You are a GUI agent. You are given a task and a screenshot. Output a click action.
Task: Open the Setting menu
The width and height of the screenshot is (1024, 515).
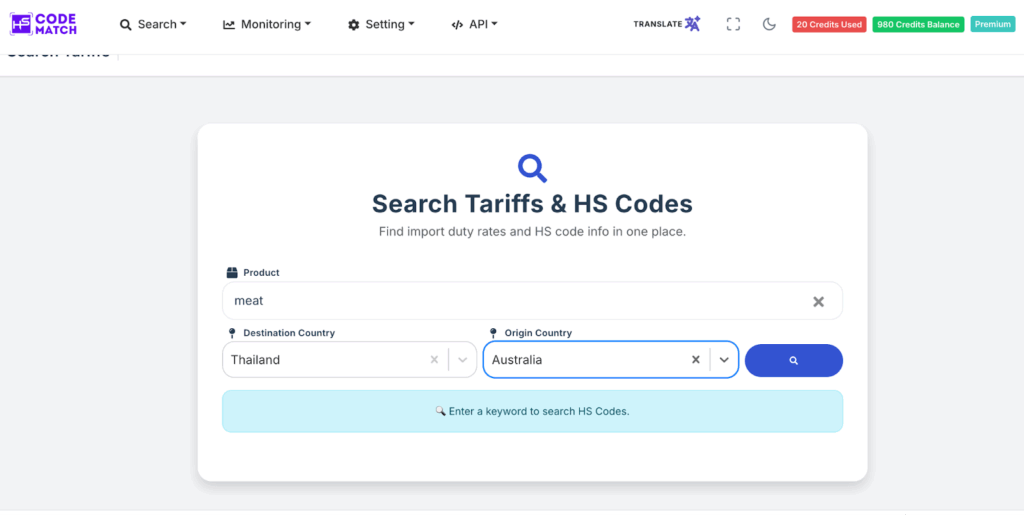pos(381,24)
